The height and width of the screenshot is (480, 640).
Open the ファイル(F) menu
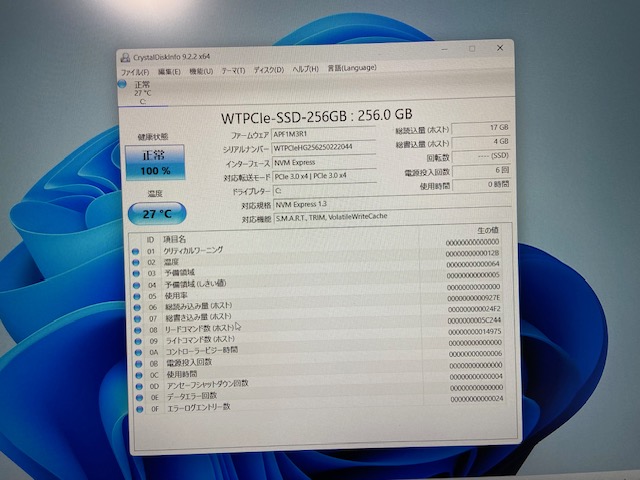tap(135, 72)
